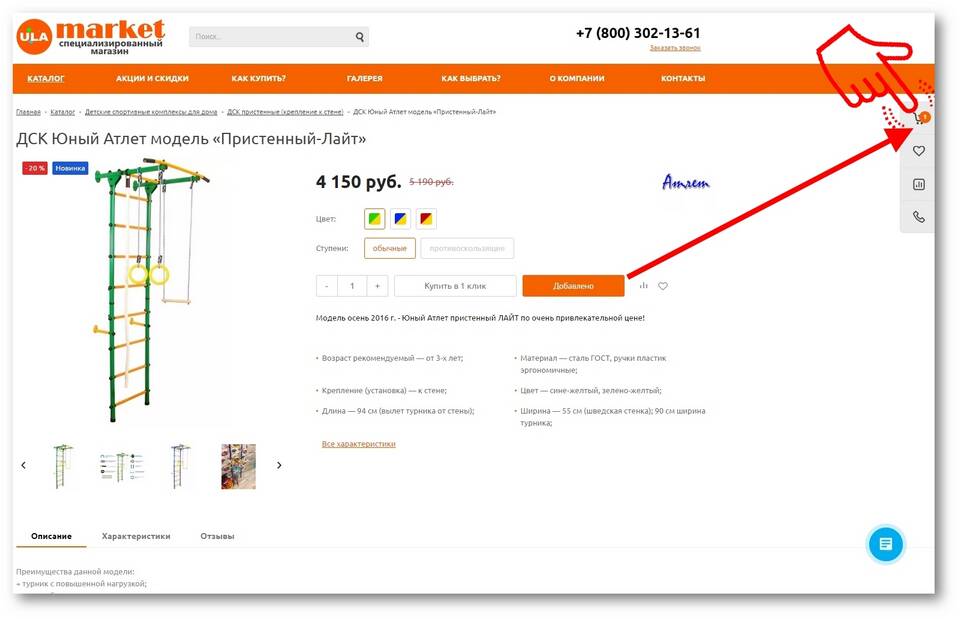The image size is (960, 619).
Task: Open the blue chat widget button
Action: (885, 544)
